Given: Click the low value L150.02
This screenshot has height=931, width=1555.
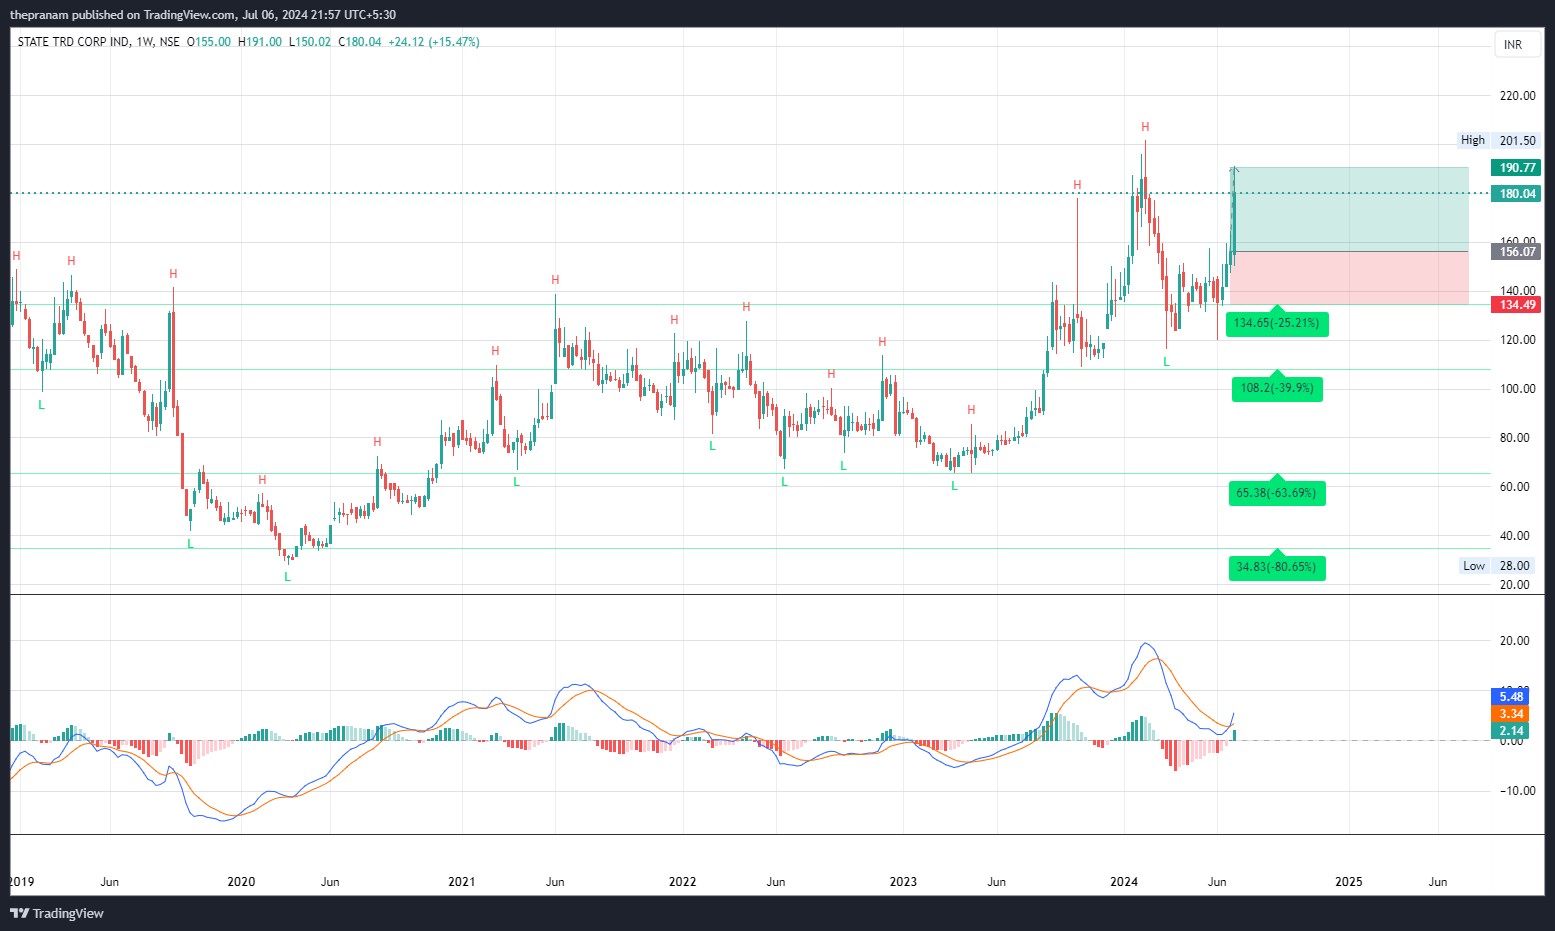Looking at the screenshot, I should pos(310,42).
